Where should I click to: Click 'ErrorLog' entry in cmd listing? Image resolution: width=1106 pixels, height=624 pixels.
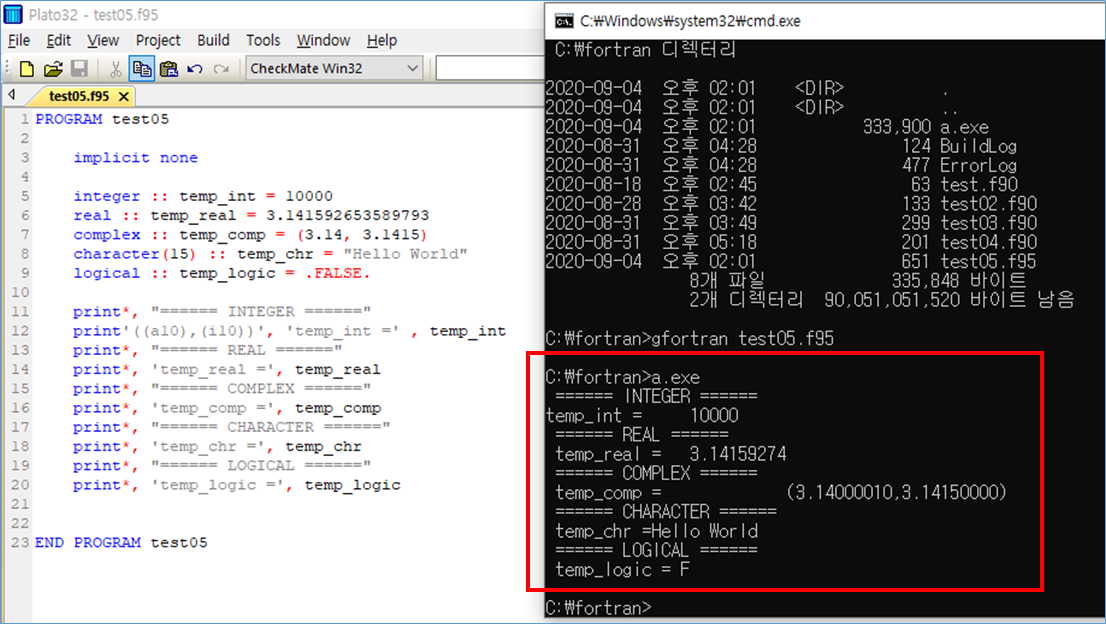(978, 166)
